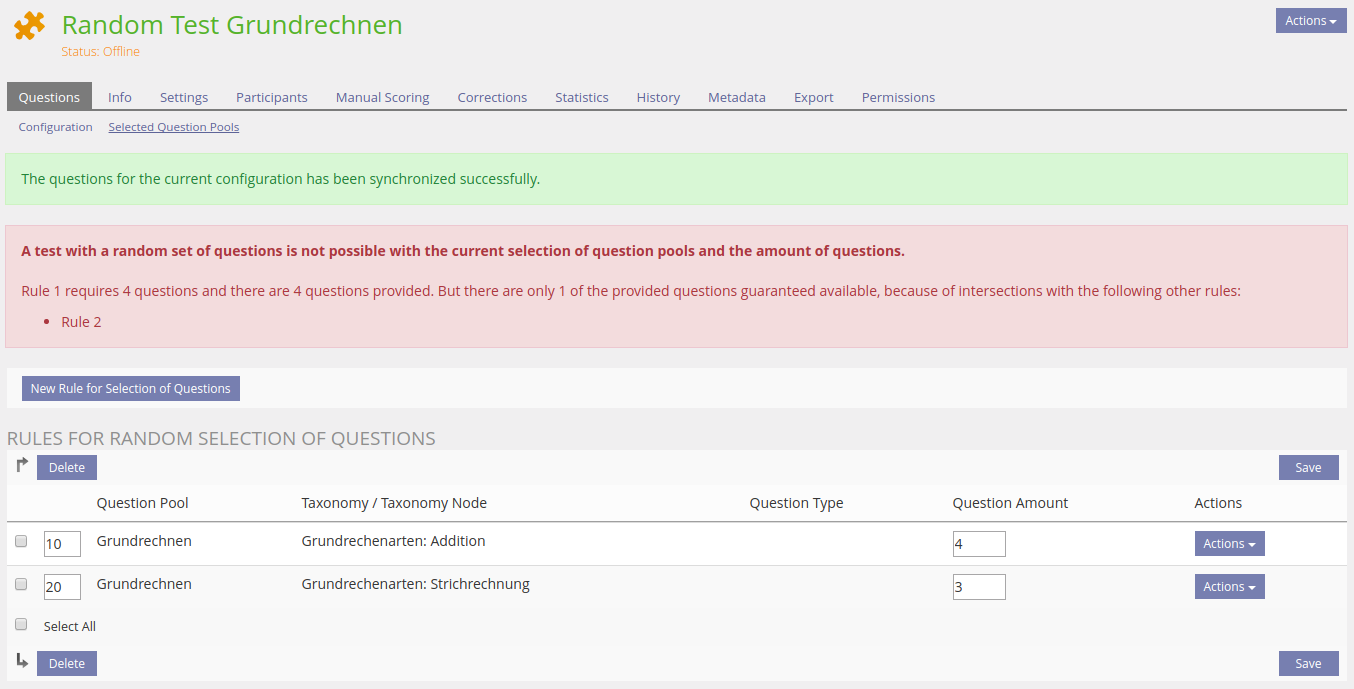The height and width of the screenshot is (689, 1354).
Task: Open Actions dropdown for Strichrechnung rule
Action: pos(1229,587)
